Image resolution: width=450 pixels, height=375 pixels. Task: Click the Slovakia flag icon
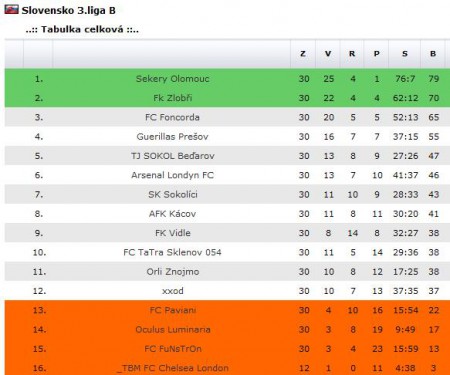pos(11,10)
